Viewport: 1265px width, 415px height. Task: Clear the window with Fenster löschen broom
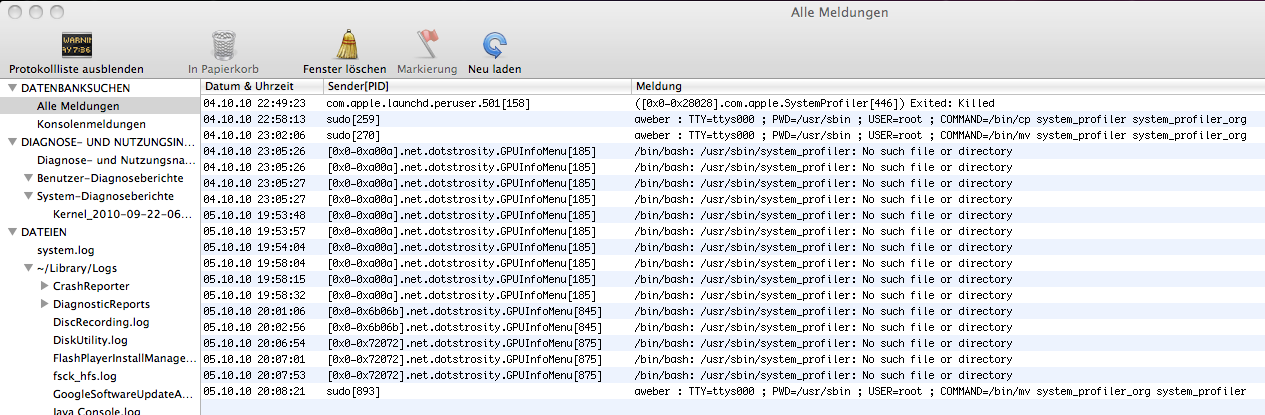344,45
